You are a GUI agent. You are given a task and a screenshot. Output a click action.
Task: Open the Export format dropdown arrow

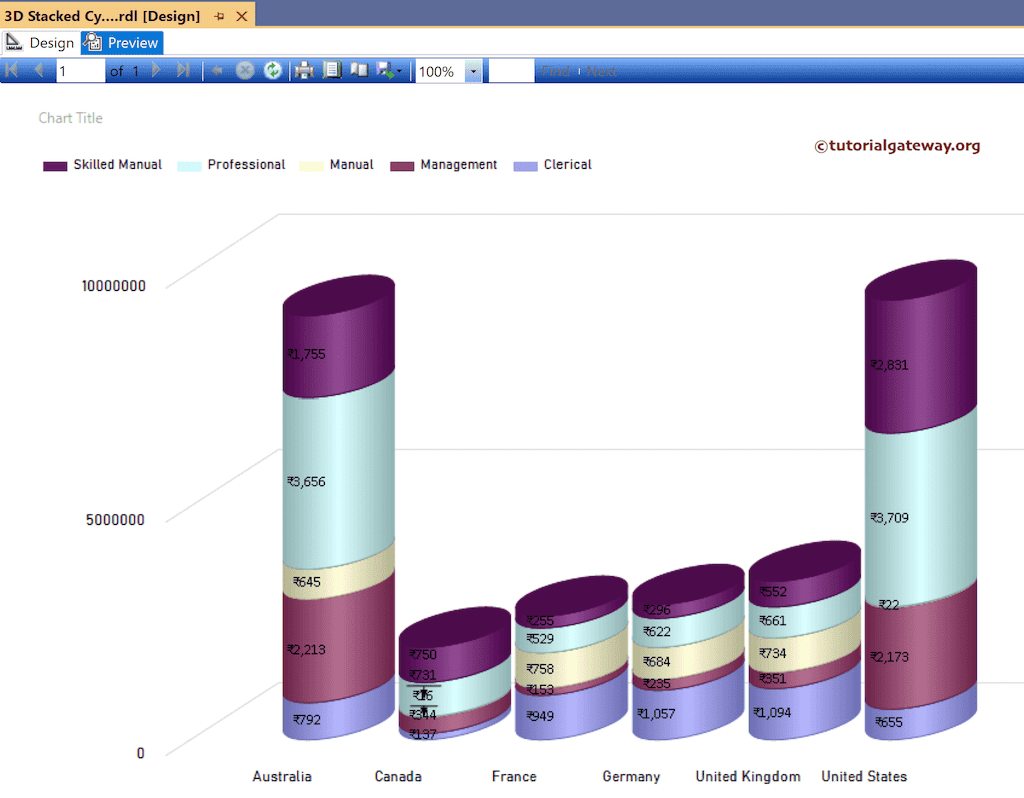(400, 70)
